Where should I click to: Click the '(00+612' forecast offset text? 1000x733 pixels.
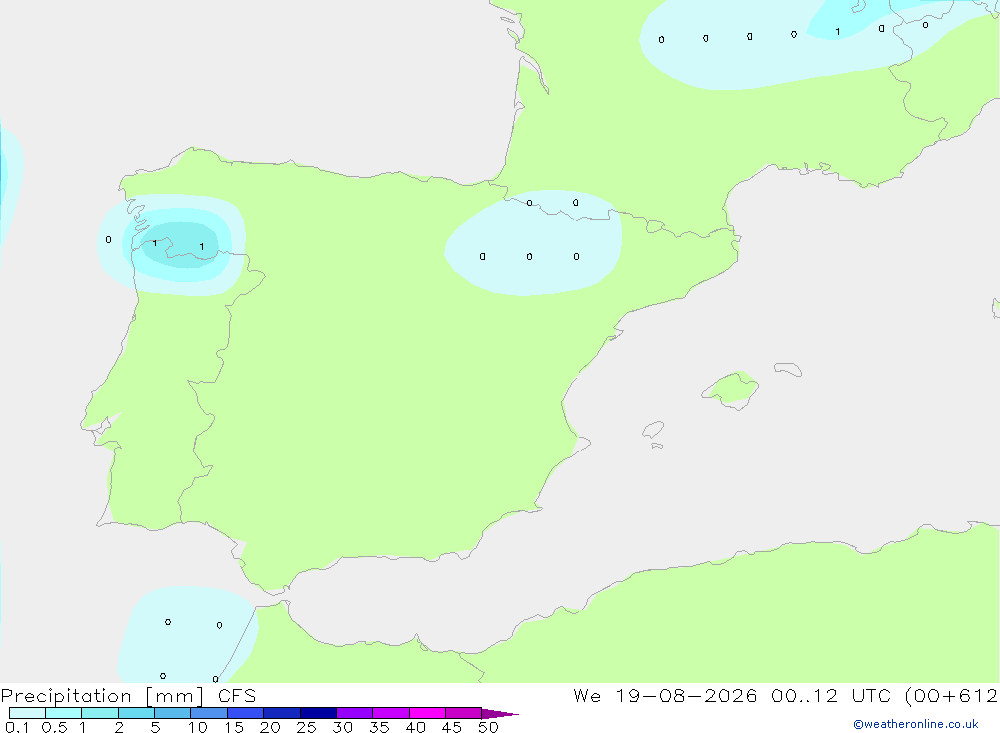951,696
